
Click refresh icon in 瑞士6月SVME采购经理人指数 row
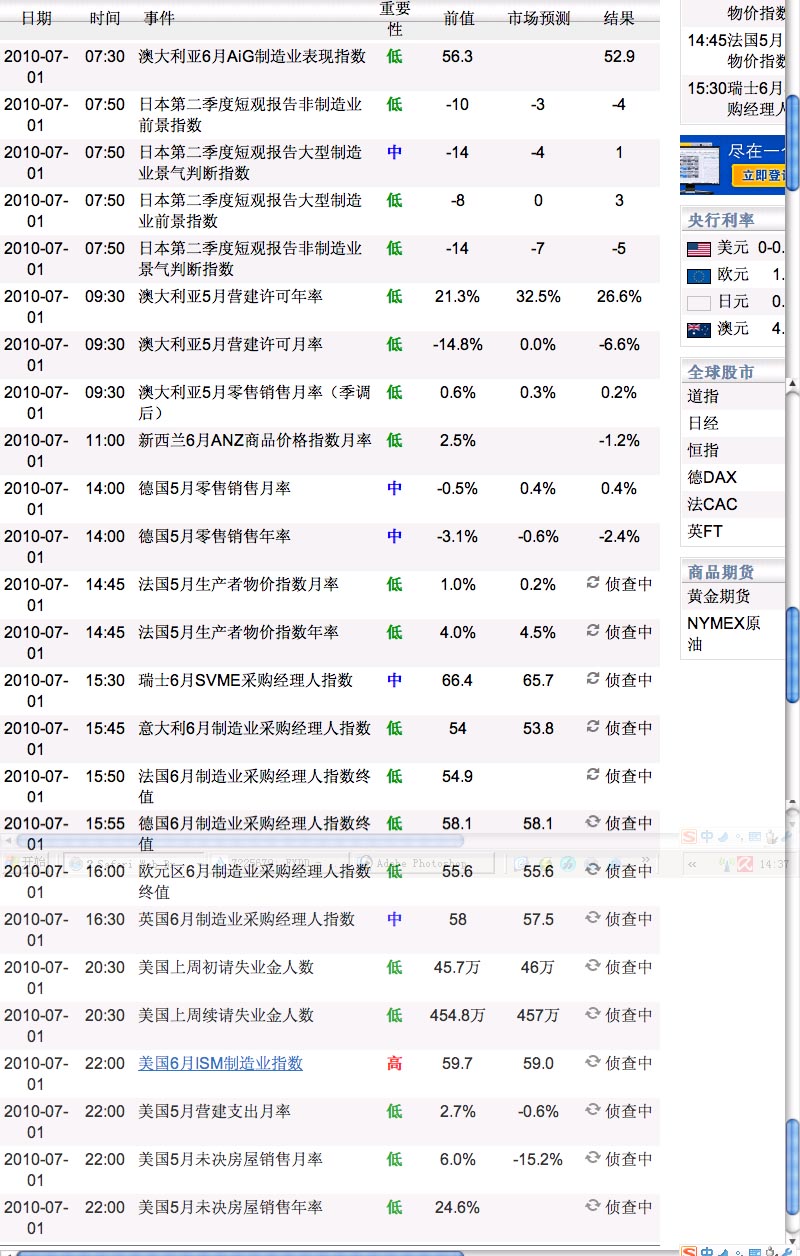point(593,678)
